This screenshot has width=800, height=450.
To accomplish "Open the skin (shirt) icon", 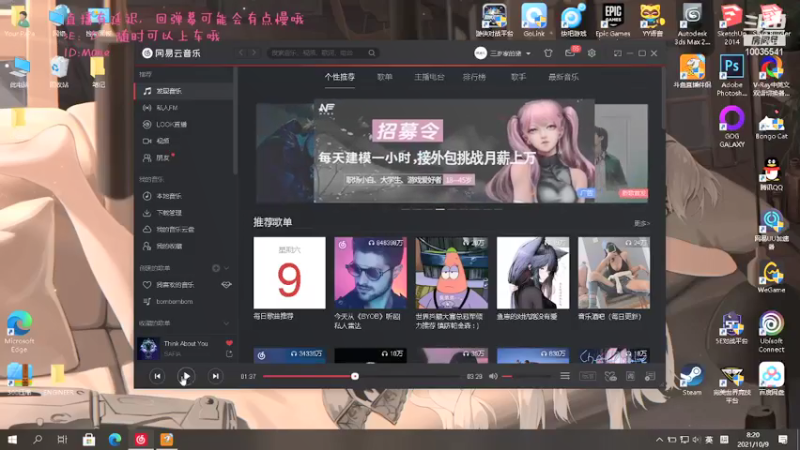I will tap(548, 53).
